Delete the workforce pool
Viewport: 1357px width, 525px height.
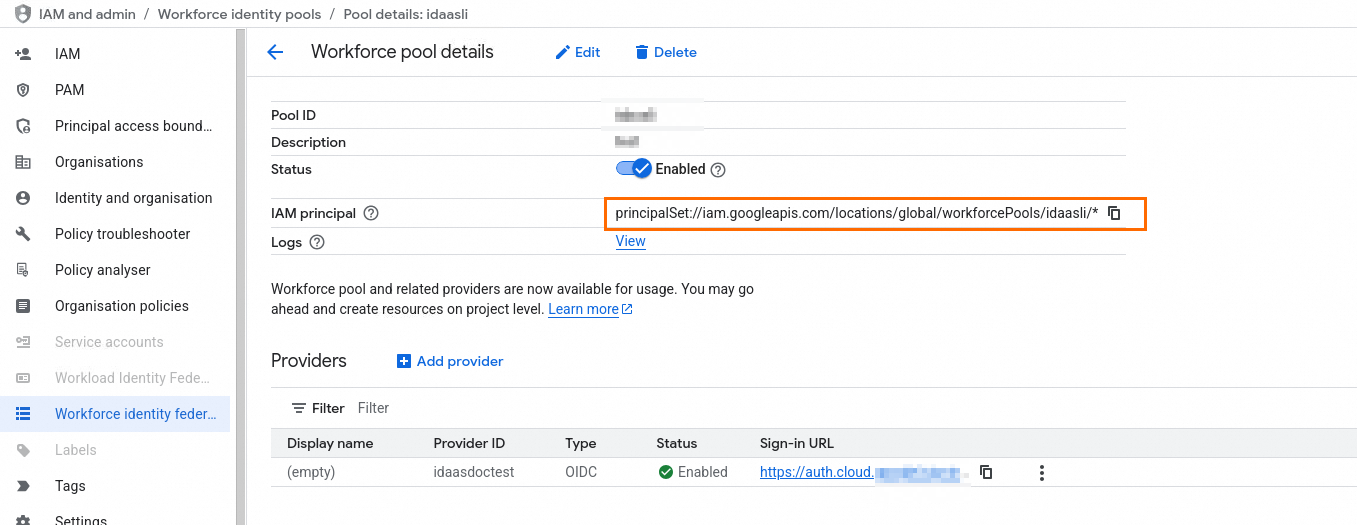(x=665, y=52)
